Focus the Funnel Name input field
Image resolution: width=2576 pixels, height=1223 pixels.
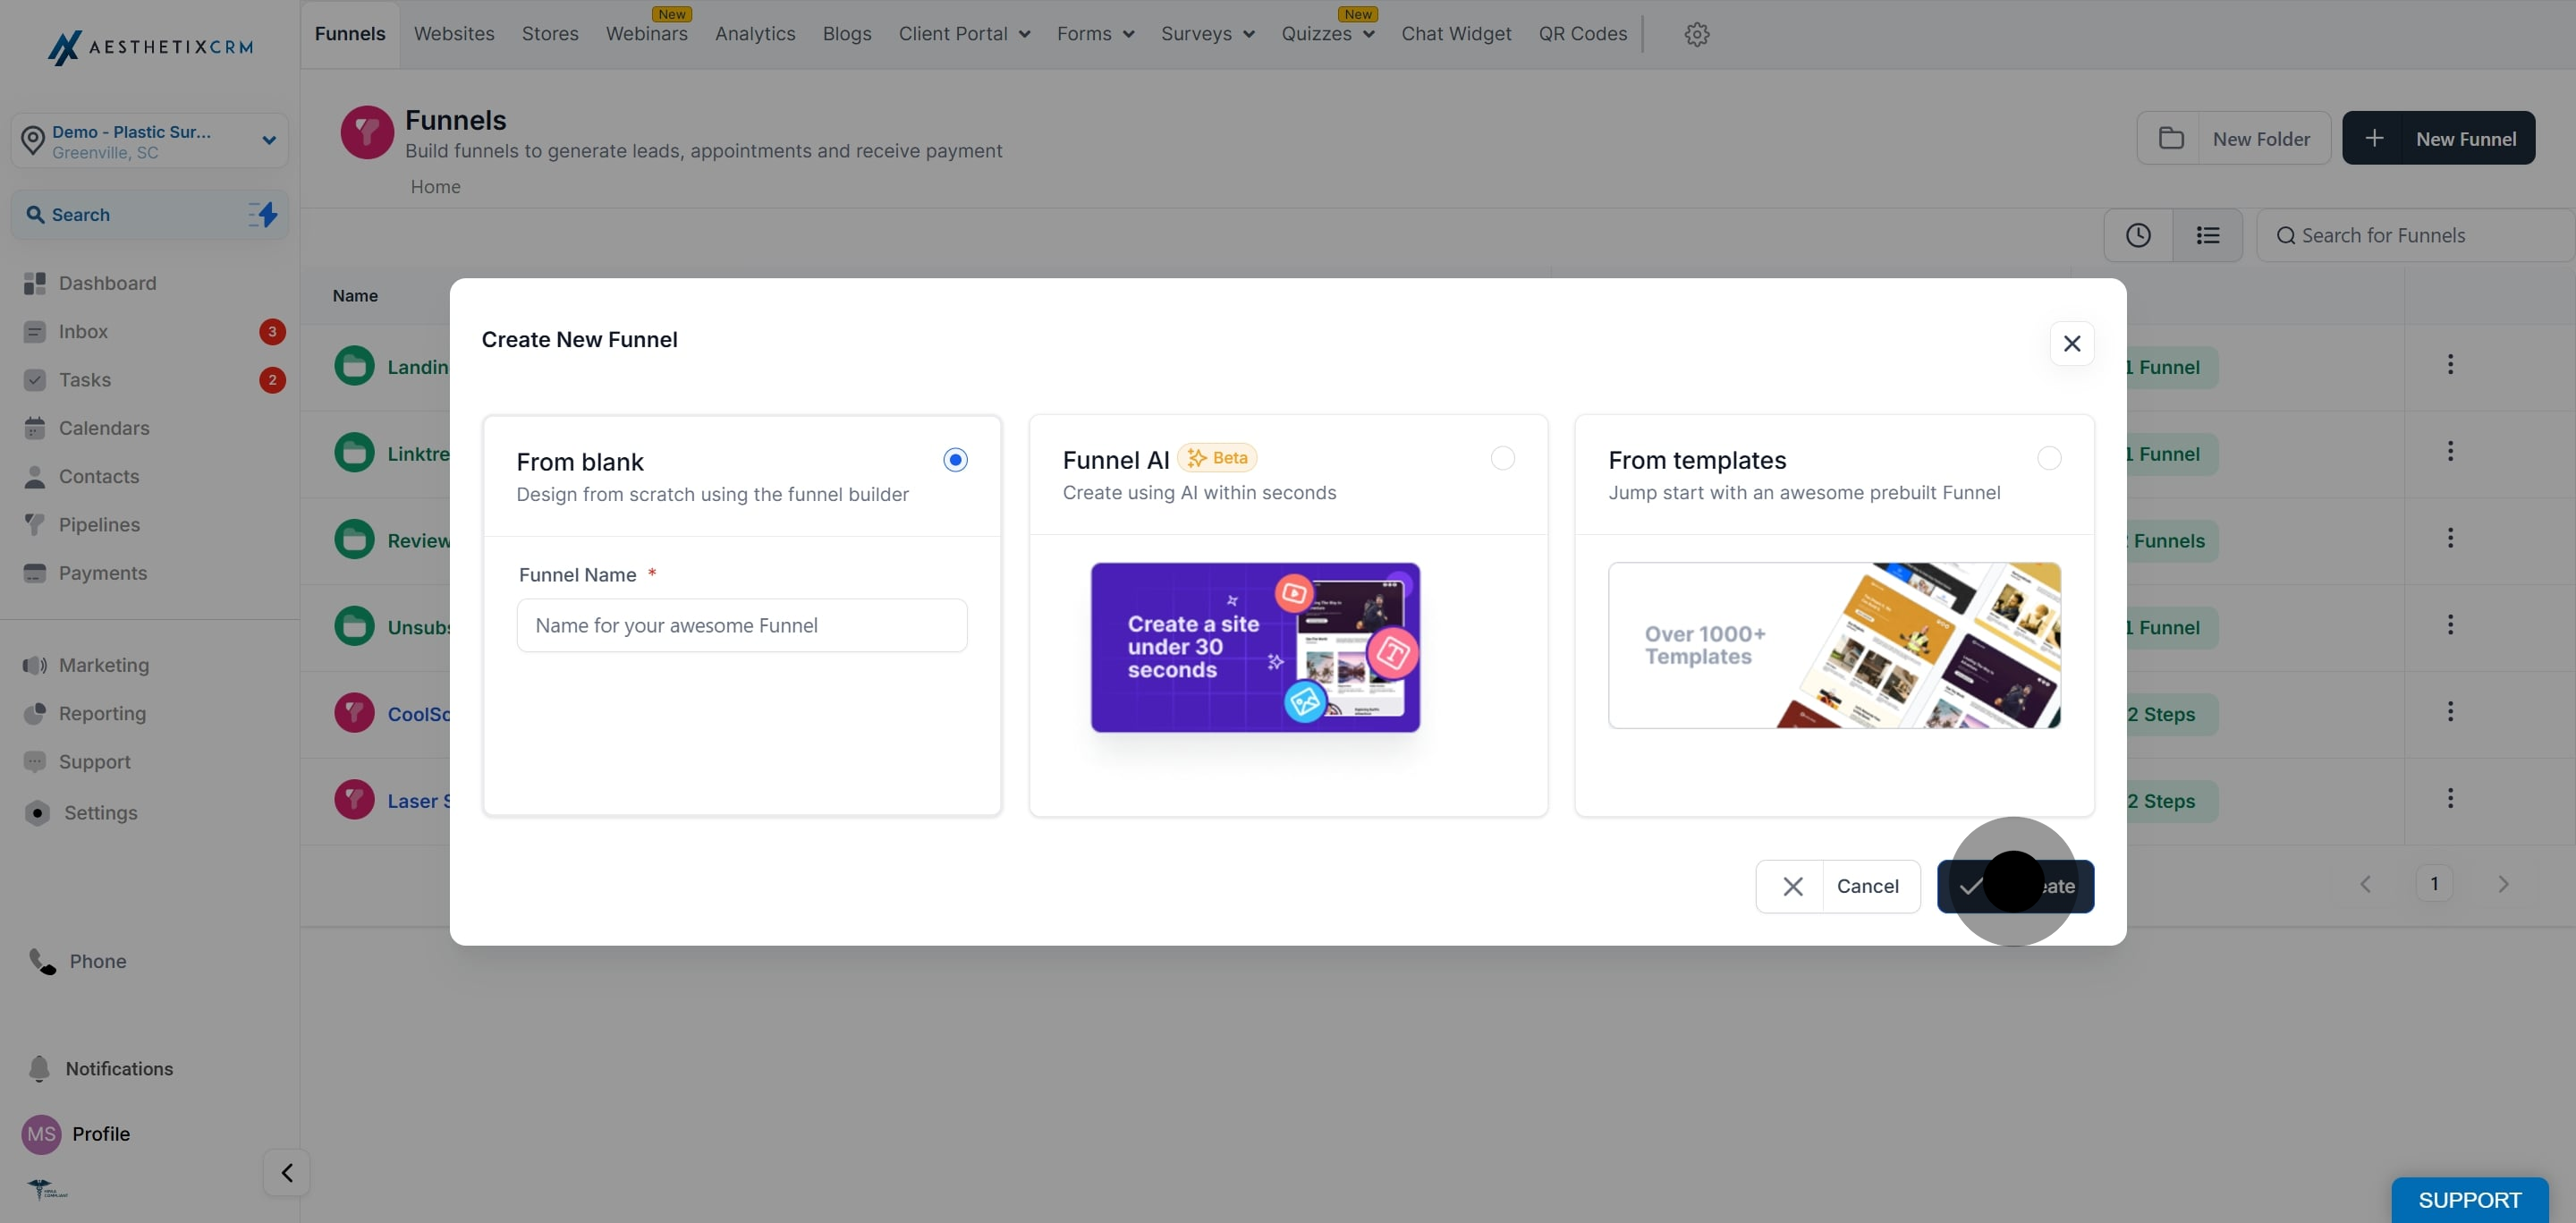[741, 625]
